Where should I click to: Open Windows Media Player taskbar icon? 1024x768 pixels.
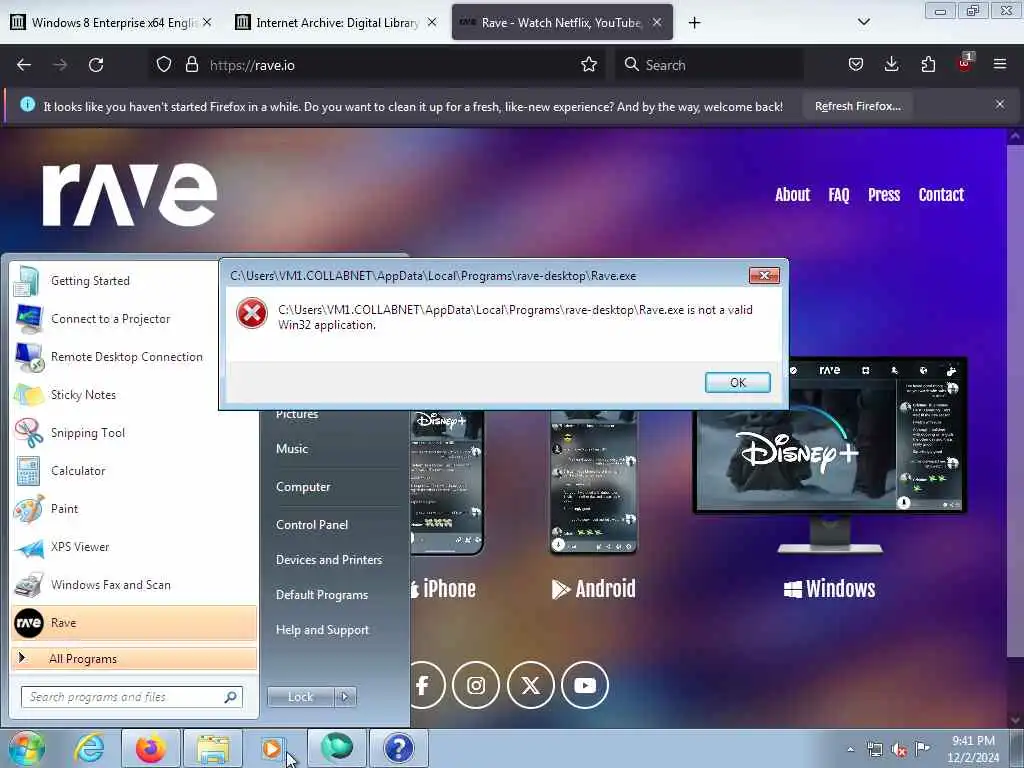(272, 748)
